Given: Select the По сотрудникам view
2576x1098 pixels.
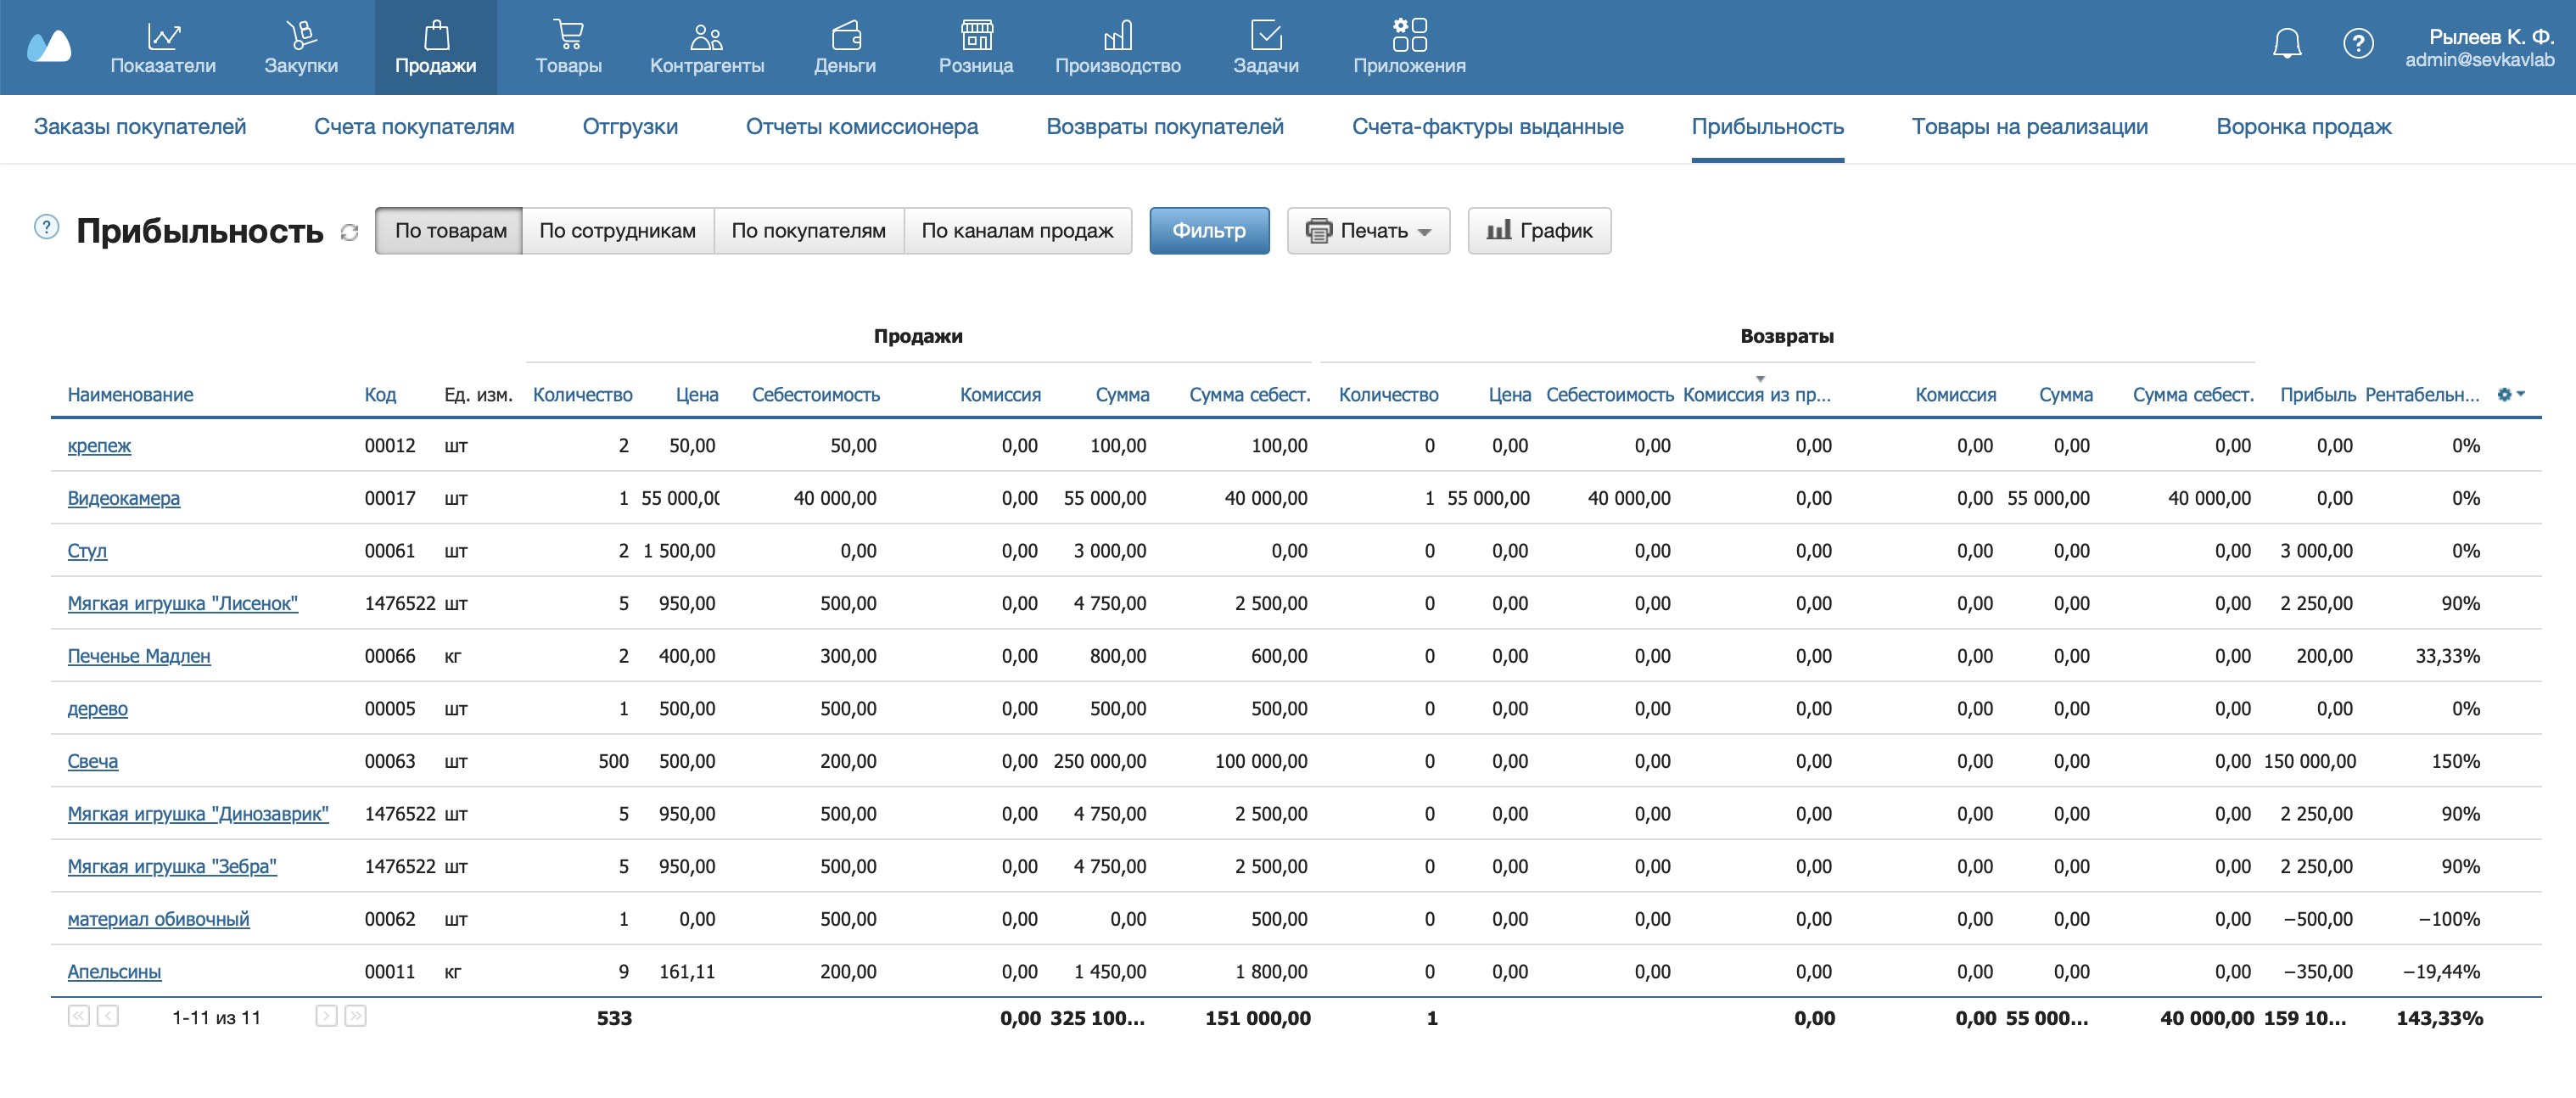Looking at the screenshot, I should 617,230.
